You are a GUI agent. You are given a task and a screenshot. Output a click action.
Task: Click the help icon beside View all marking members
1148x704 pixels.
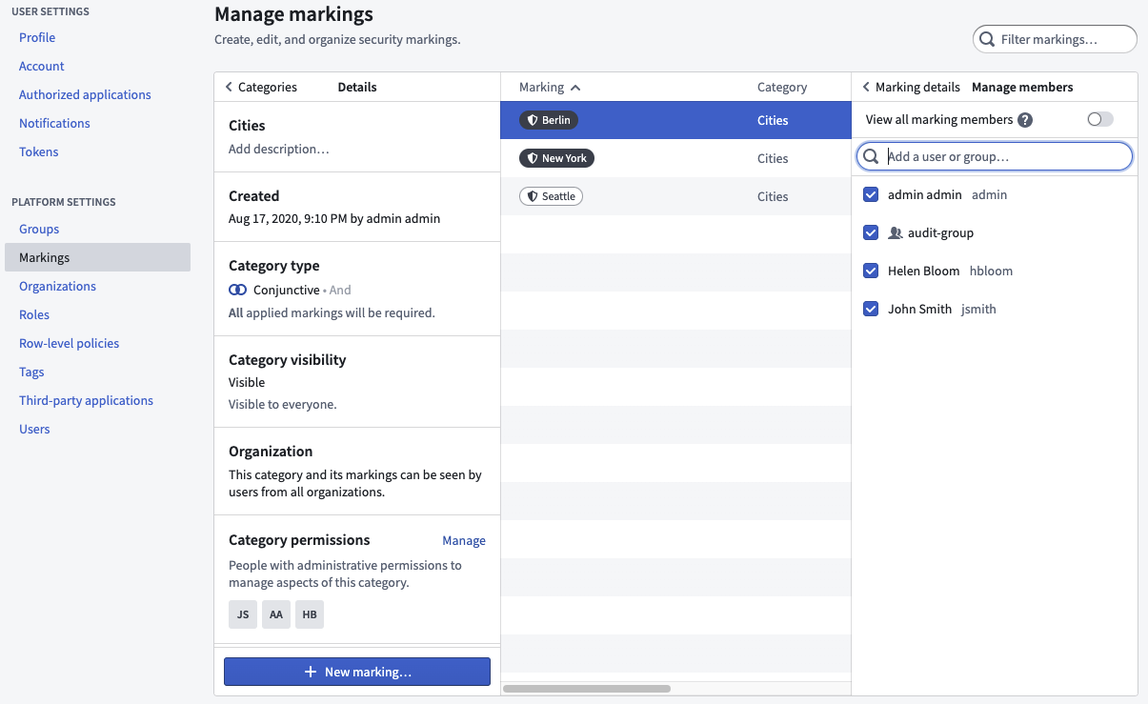(x=1025, y=120)
